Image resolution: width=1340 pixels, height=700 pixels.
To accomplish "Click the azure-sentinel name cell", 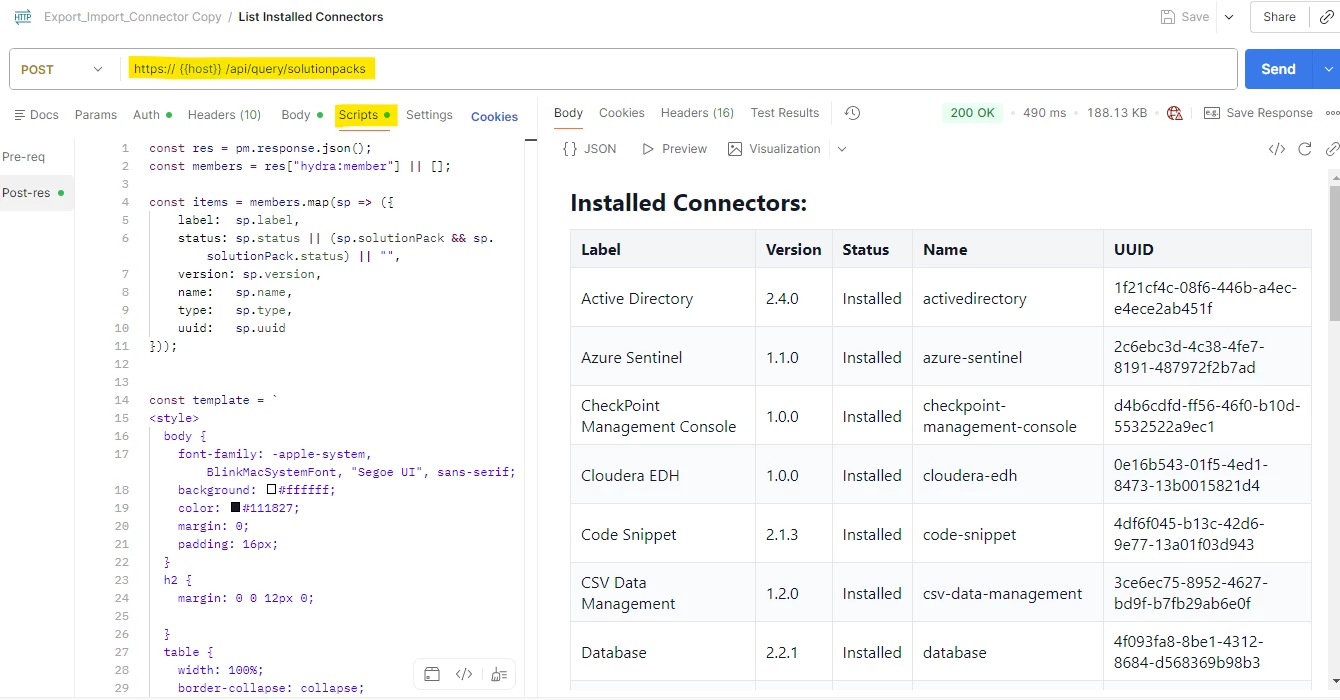I will coord(1008,357).
